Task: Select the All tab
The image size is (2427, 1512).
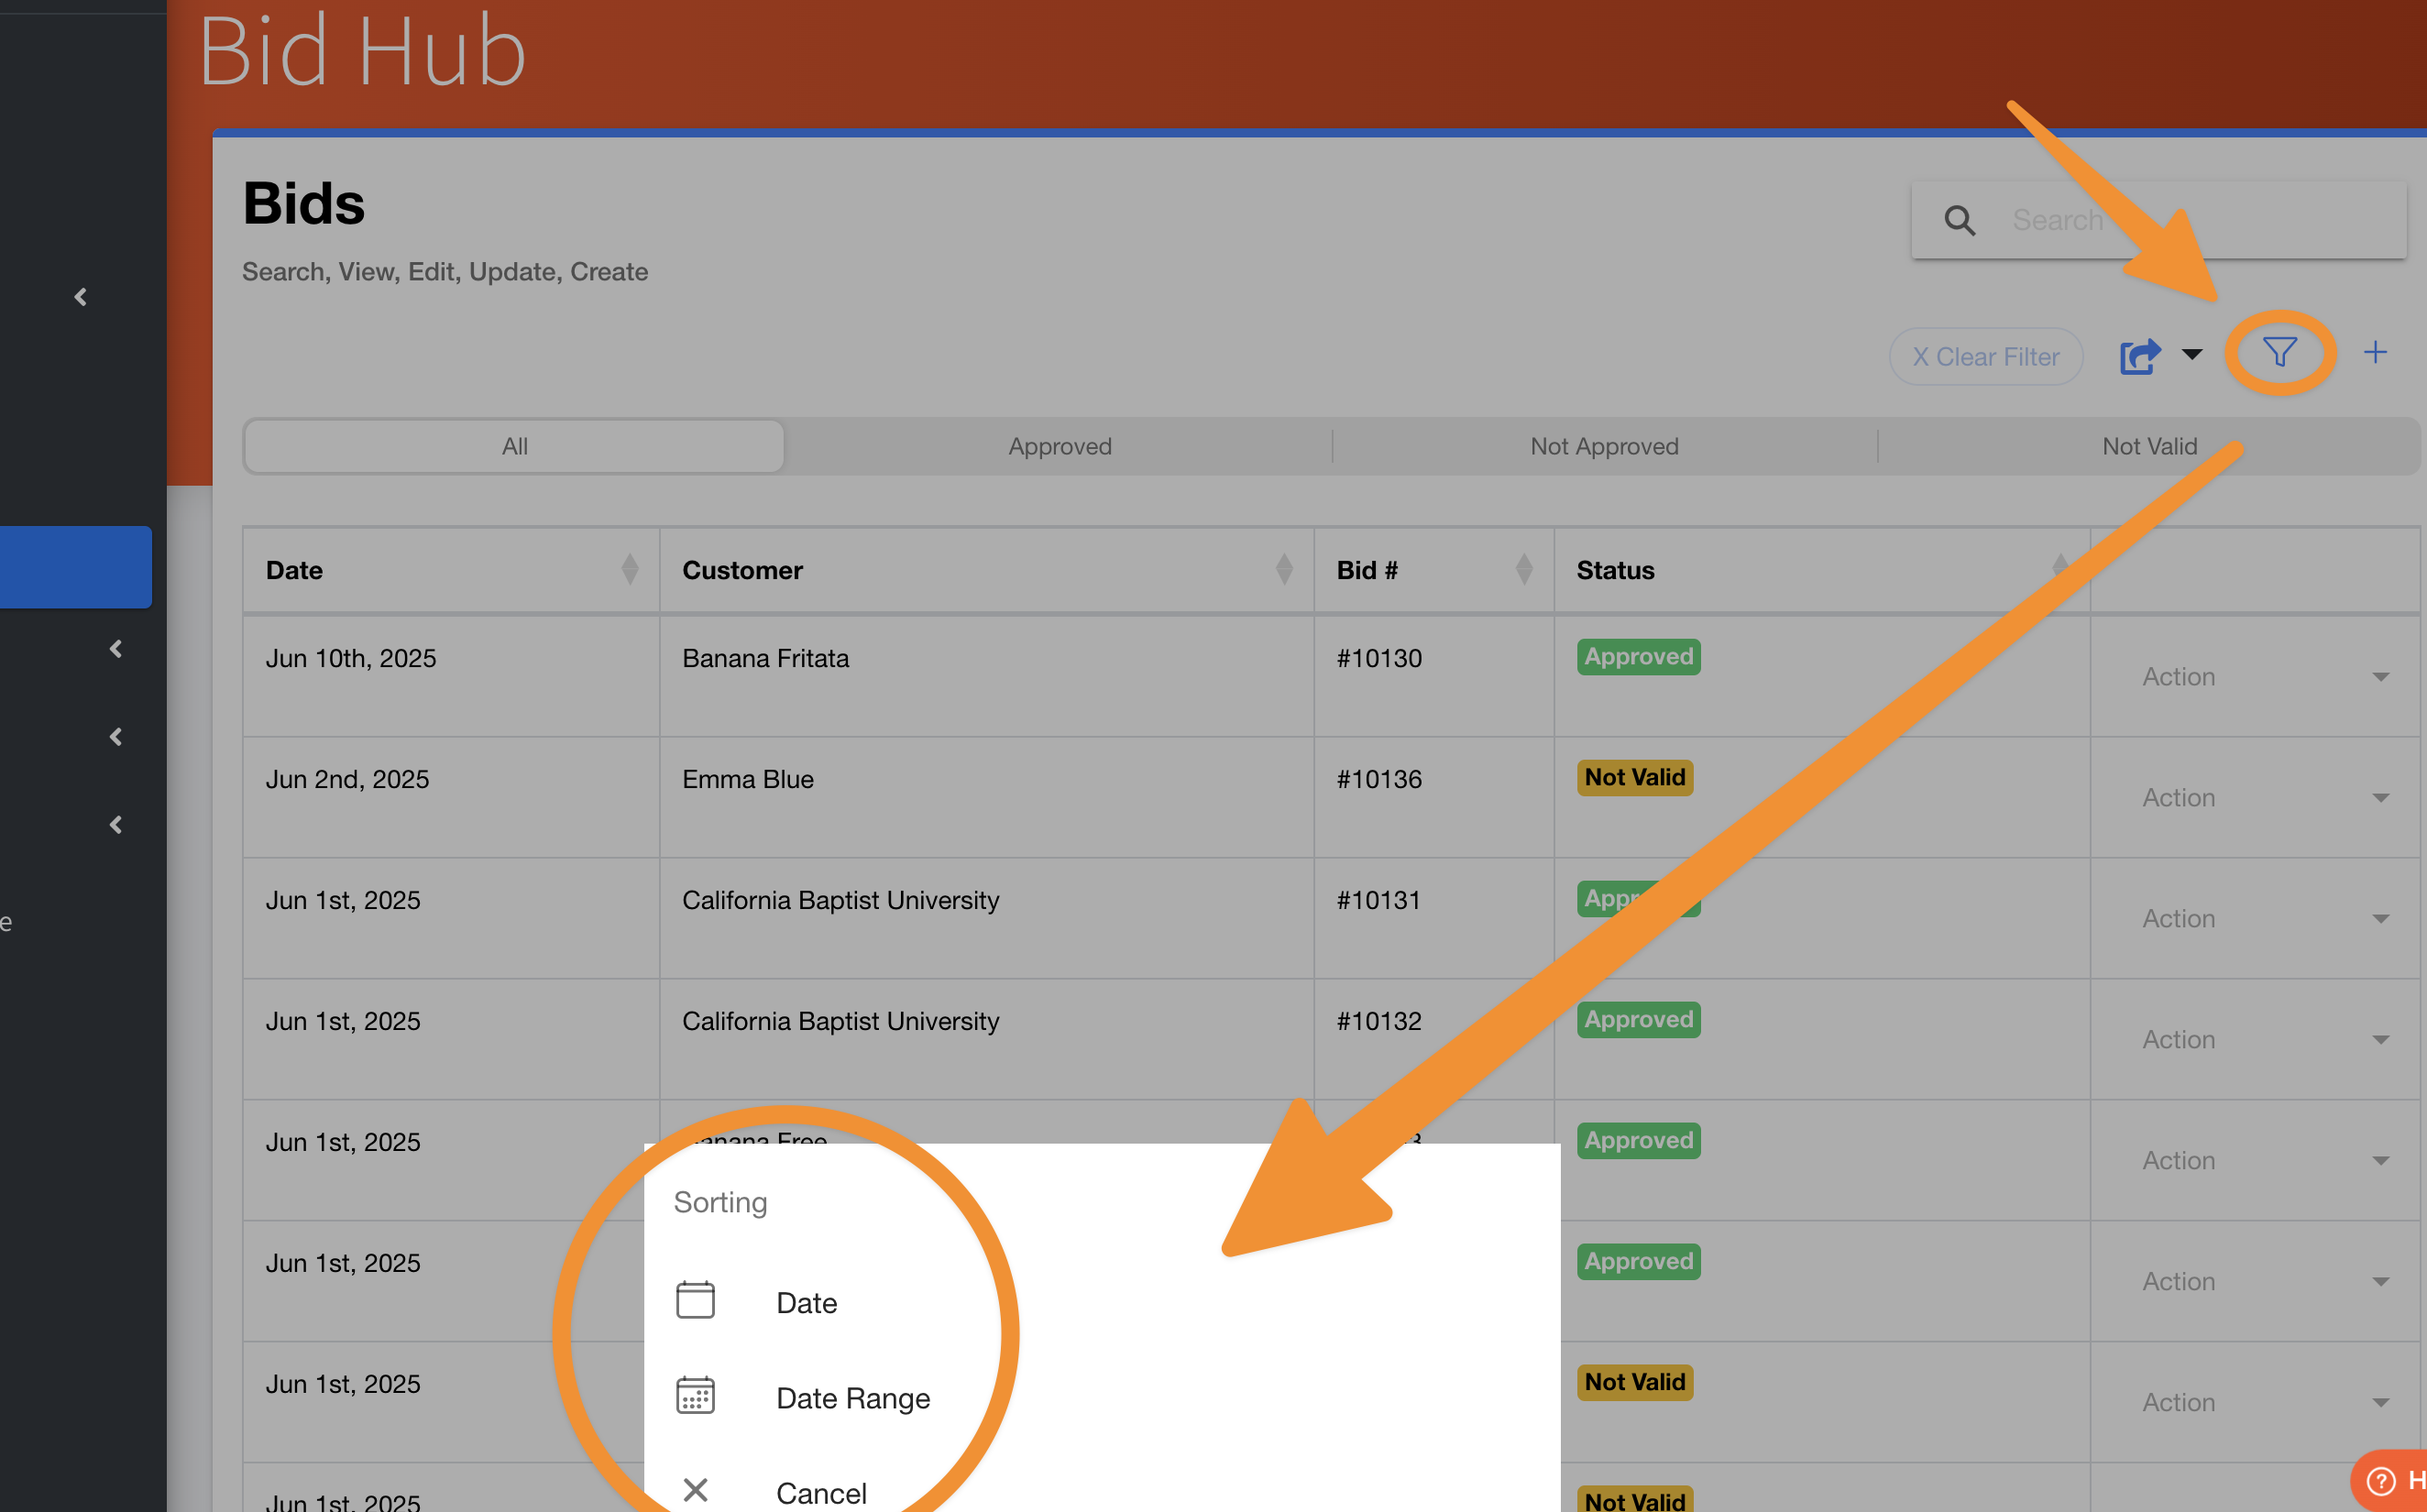Action: click(514, 446)
